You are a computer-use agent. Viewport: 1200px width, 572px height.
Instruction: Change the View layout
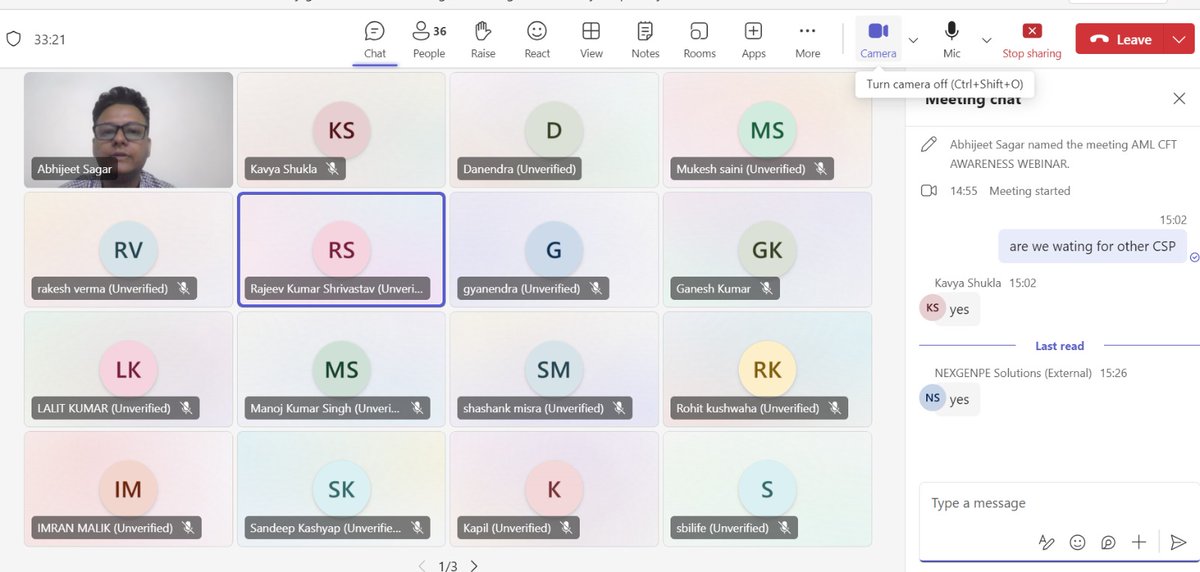[x=591, y=40]
